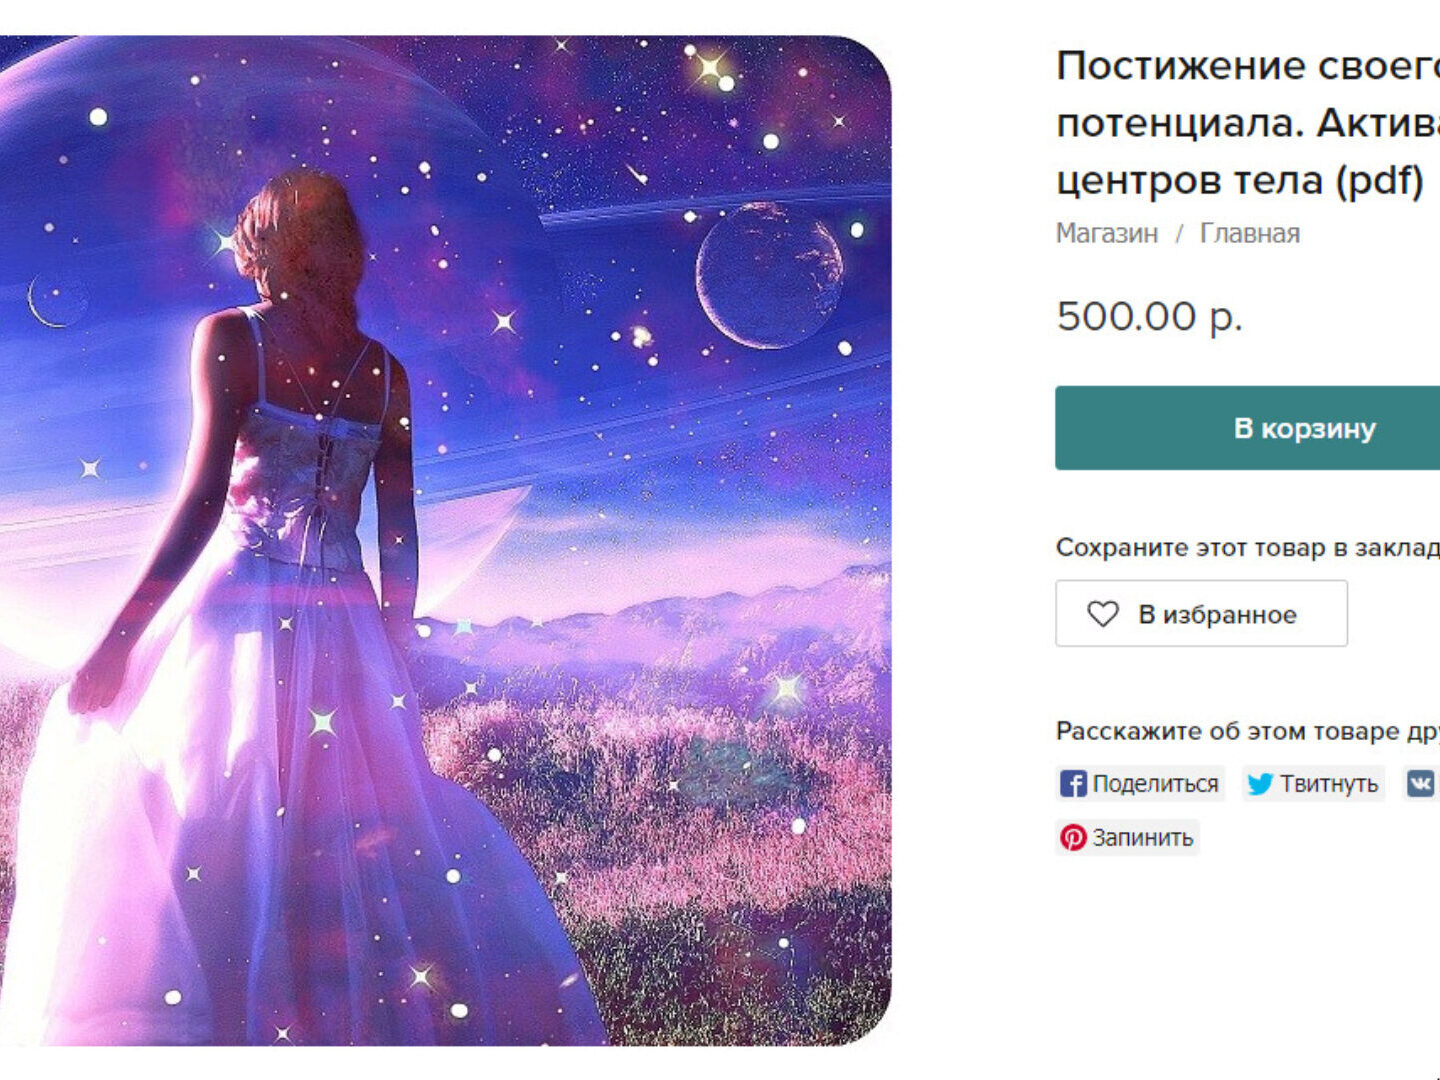Open the Магазин breadcrumb link
This screenshot has height=1080, width=1440.
coord(1107,233)
